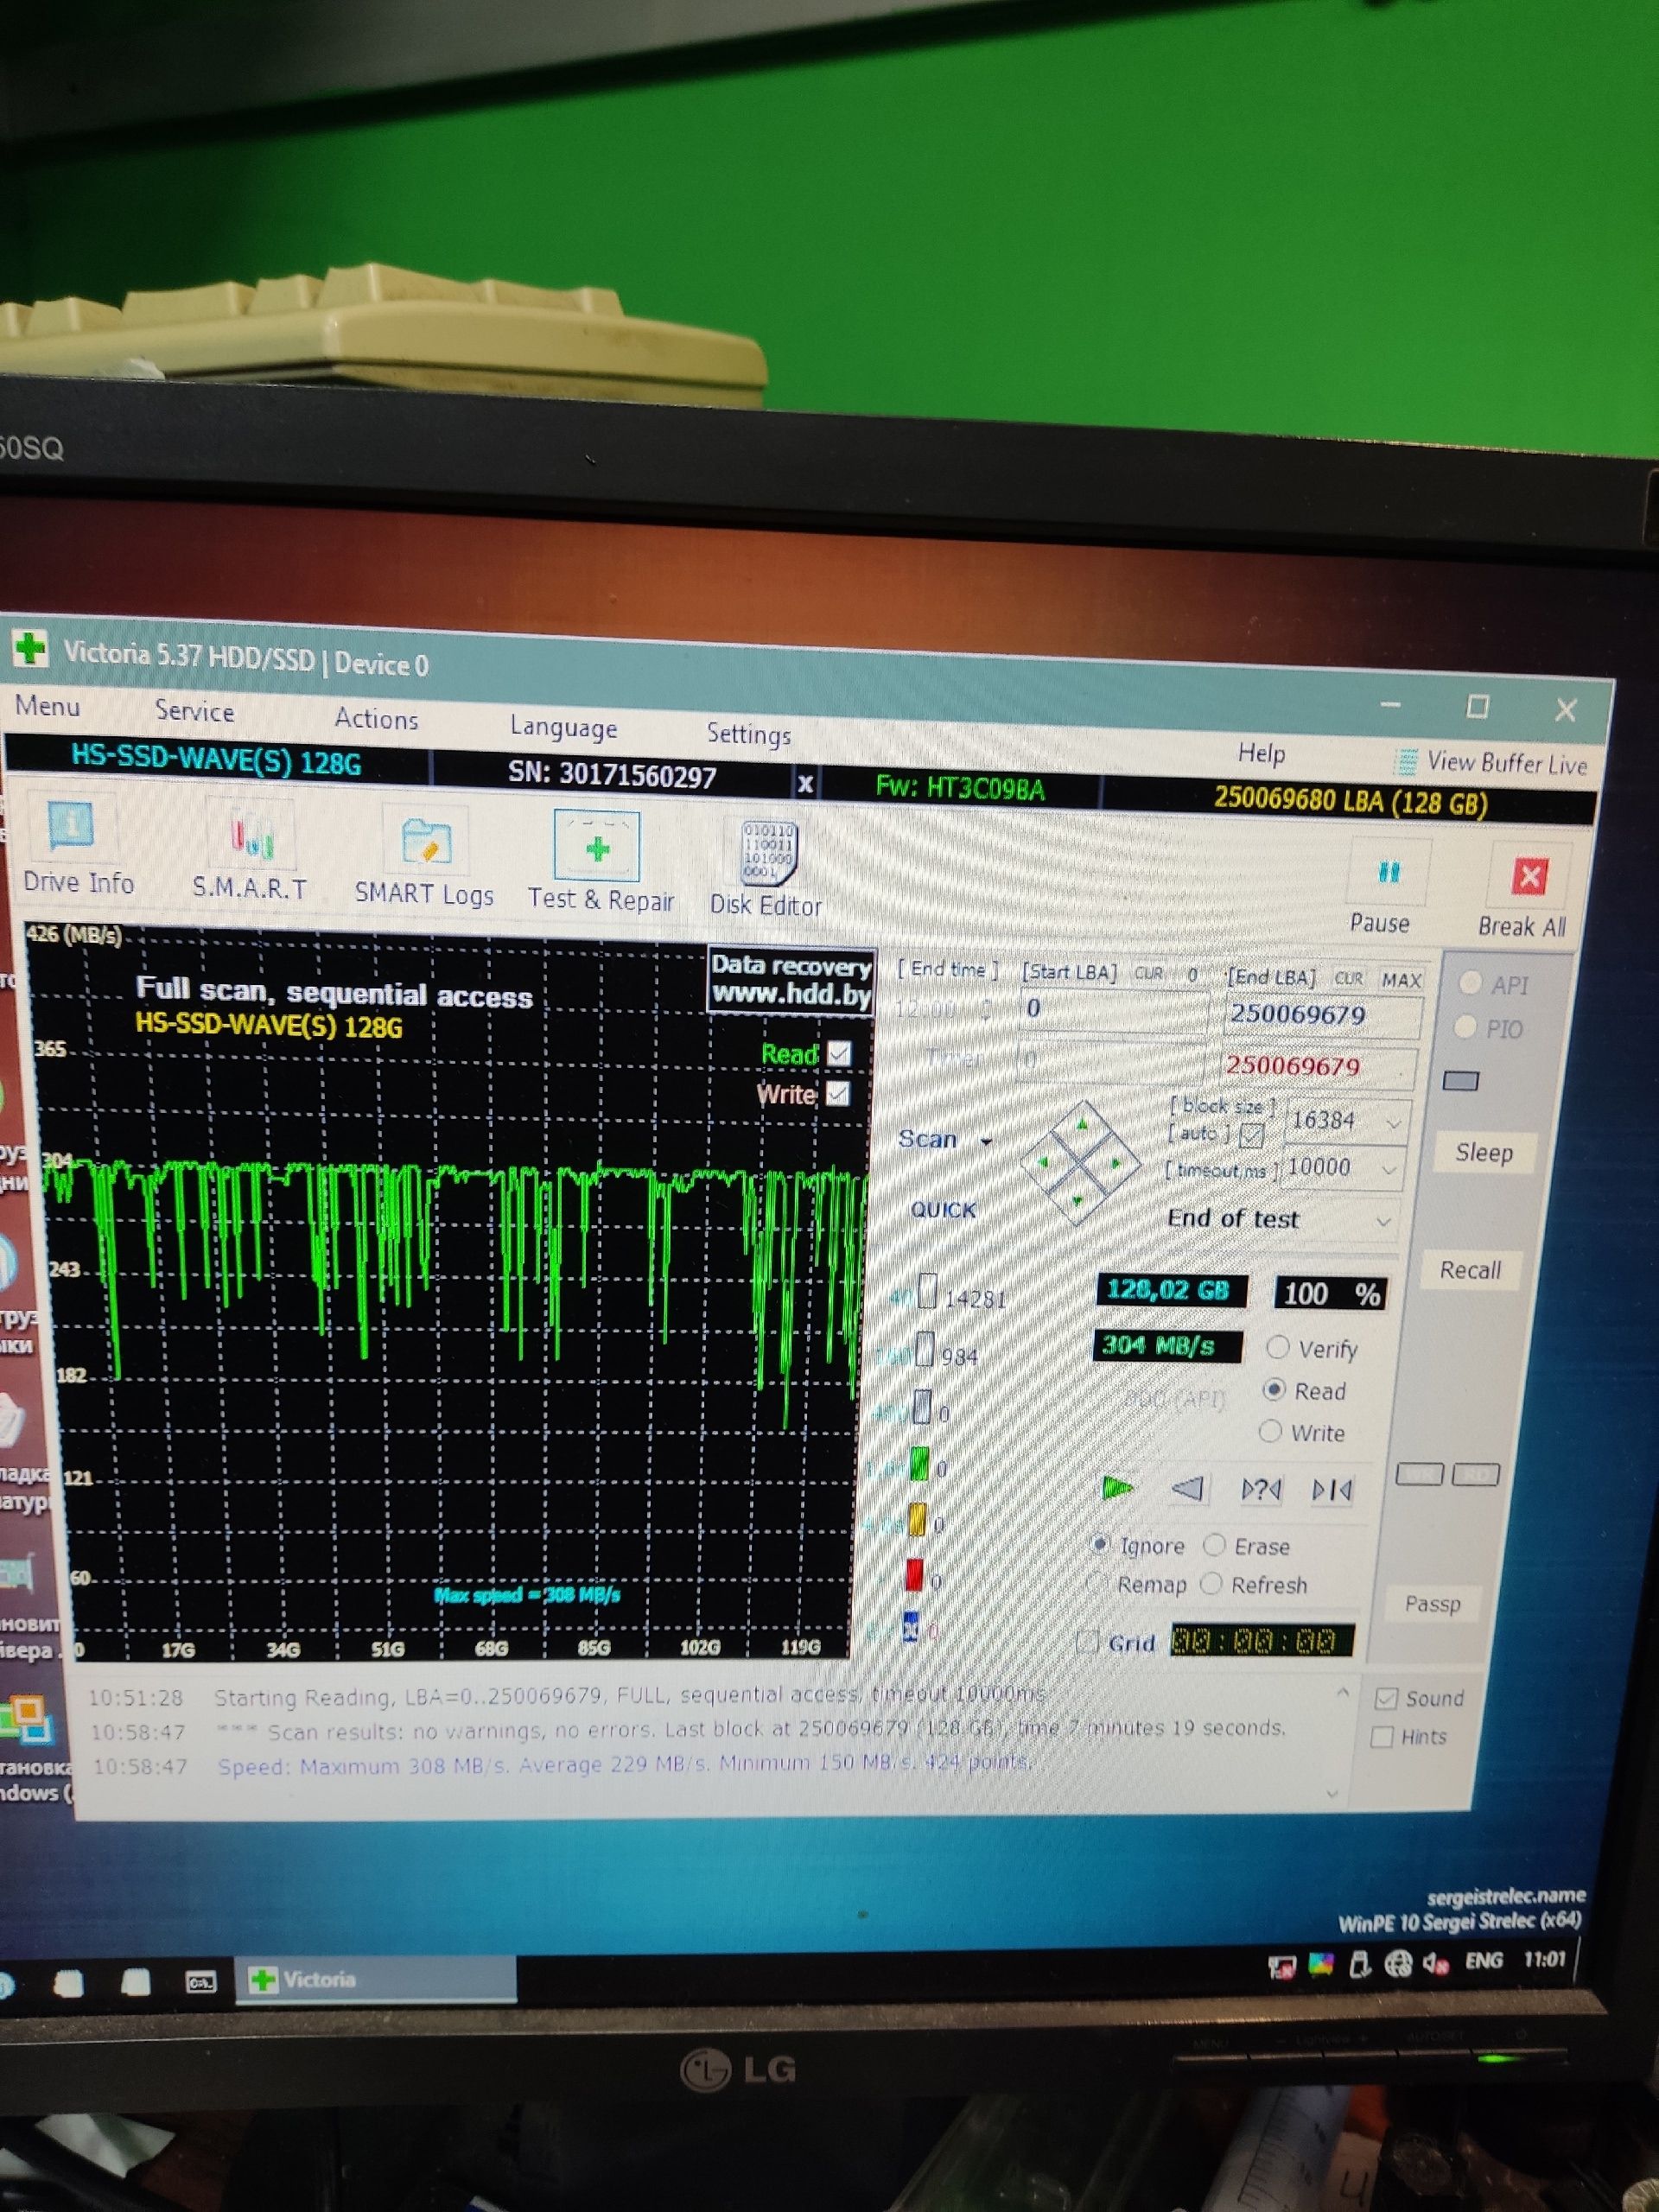Uncheck the Read graph checkbox

click(839, 1053)
